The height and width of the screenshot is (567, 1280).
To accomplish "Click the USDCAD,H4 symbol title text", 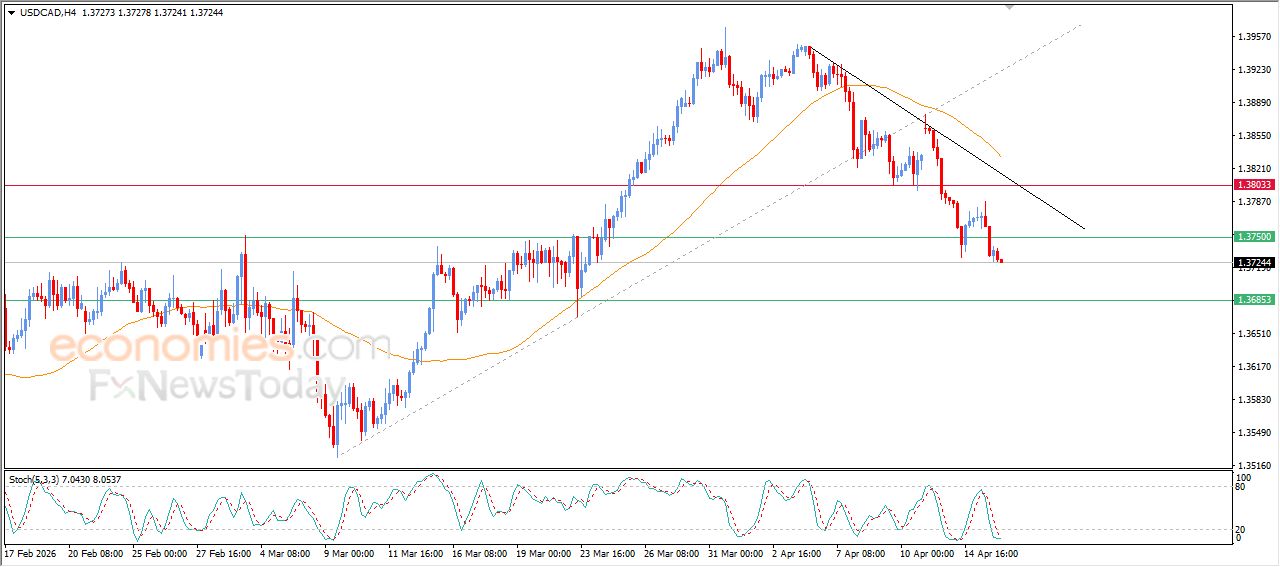I will click(x=47, y=13).
